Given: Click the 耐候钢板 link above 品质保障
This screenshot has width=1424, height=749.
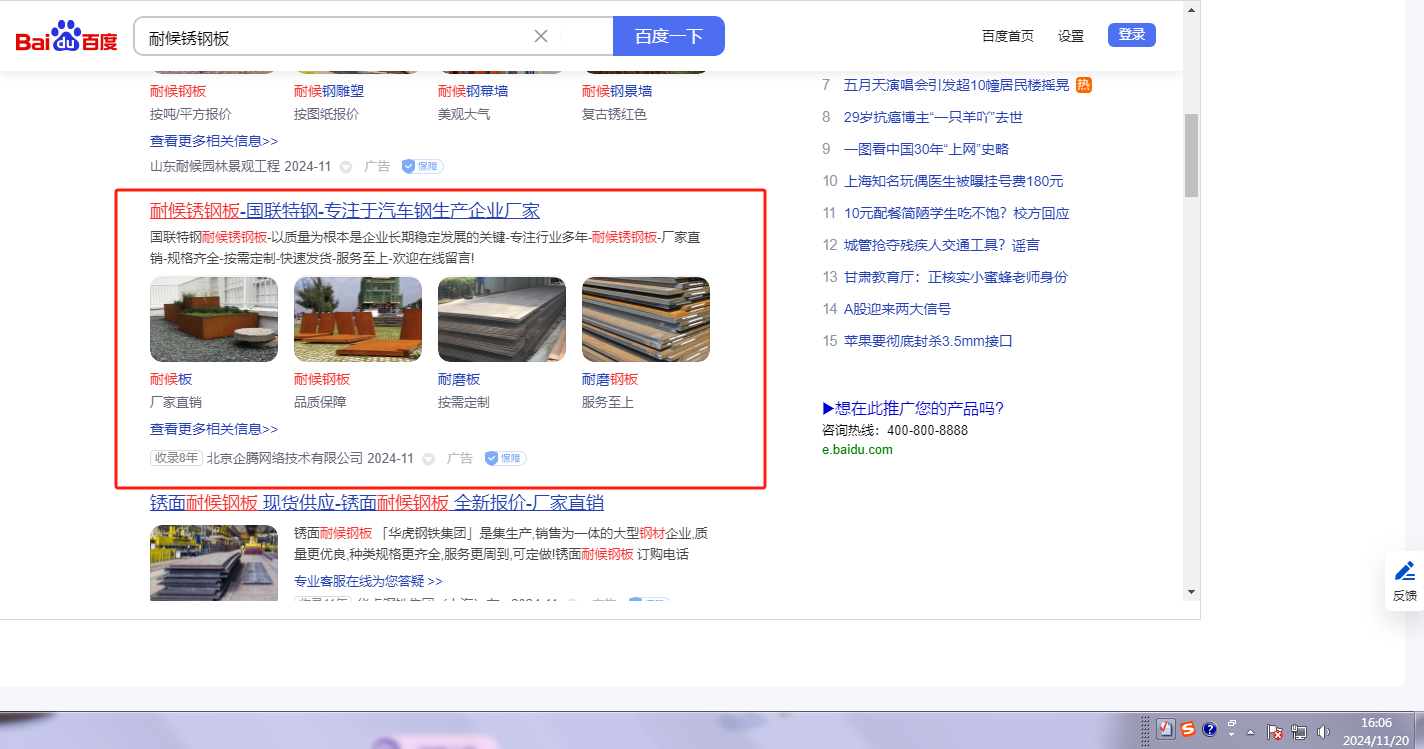Looking at the screenshot, I should pos(322,379).
